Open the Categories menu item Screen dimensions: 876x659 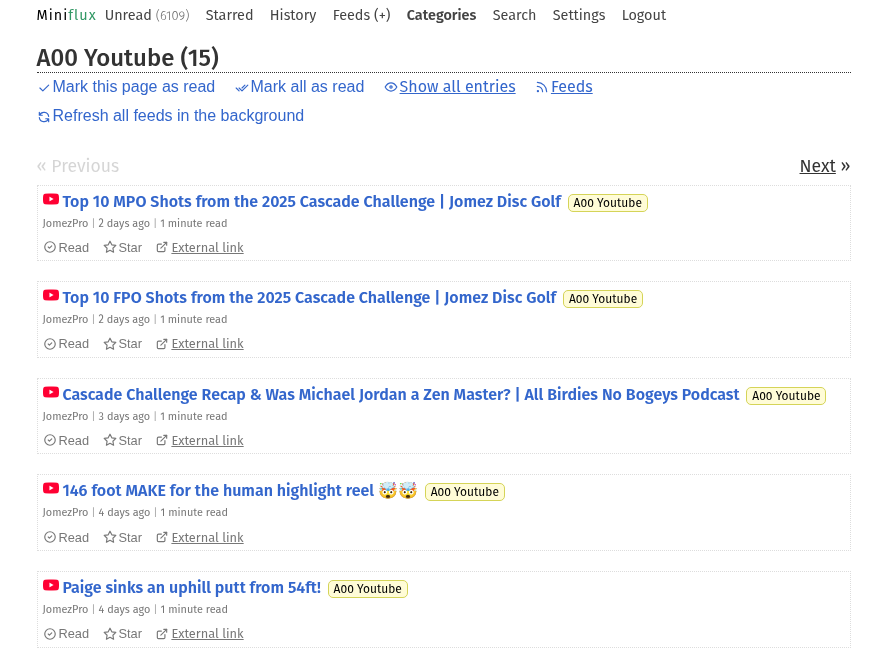click(x=441, y=15)
